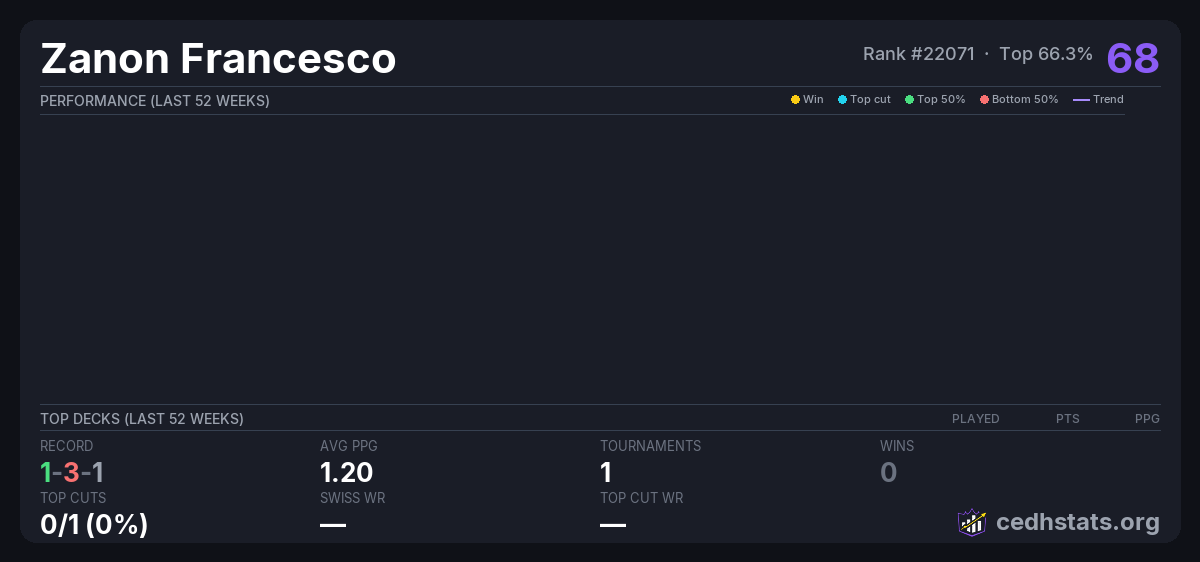Click the green Top 50% legend dot

909,100
